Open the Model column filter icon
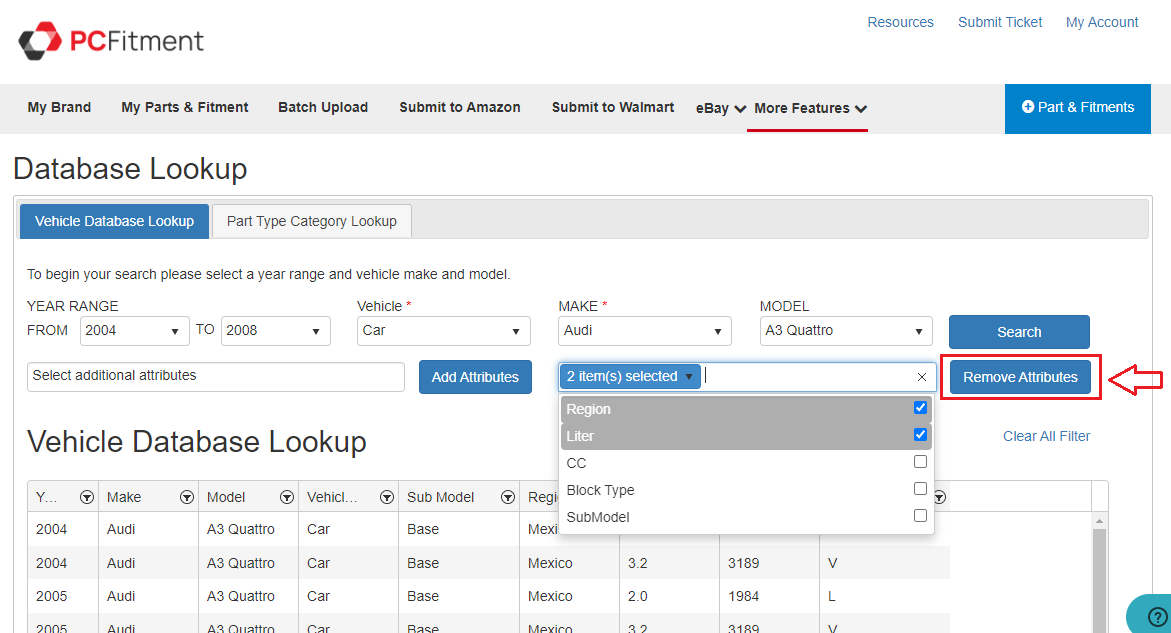The width and height of the screenshot is (1171, 633). [x=287, y=497]
